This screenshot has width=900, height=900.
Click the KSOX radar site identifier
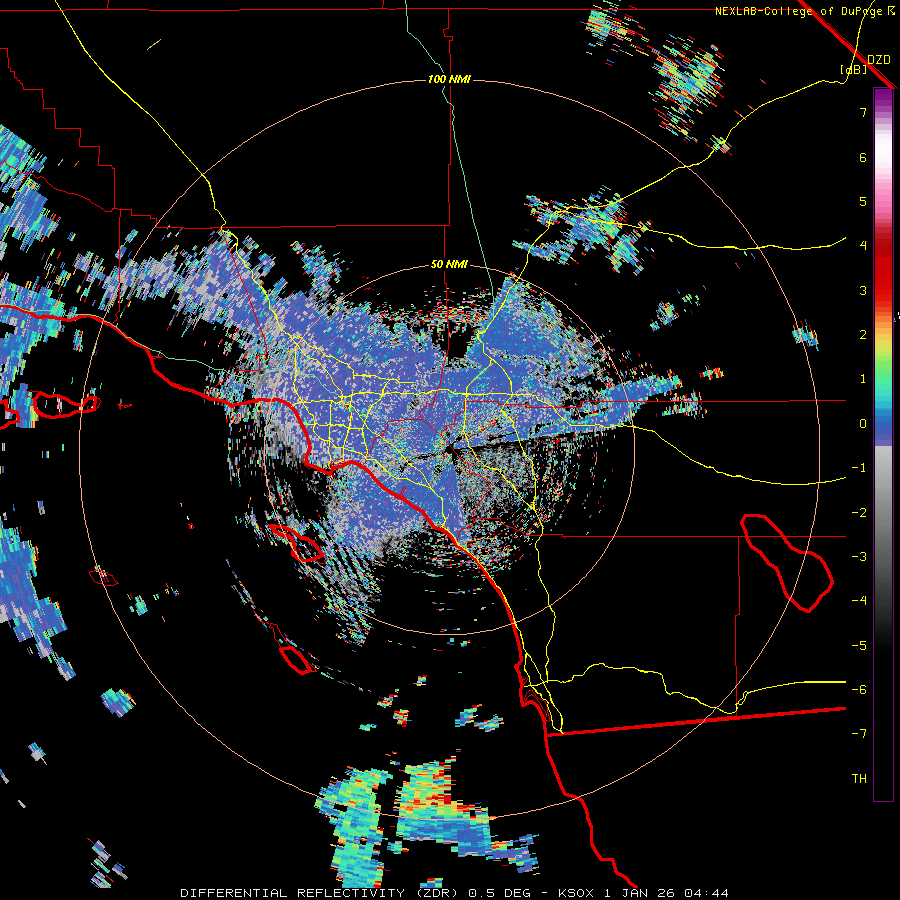coord(577,893)
